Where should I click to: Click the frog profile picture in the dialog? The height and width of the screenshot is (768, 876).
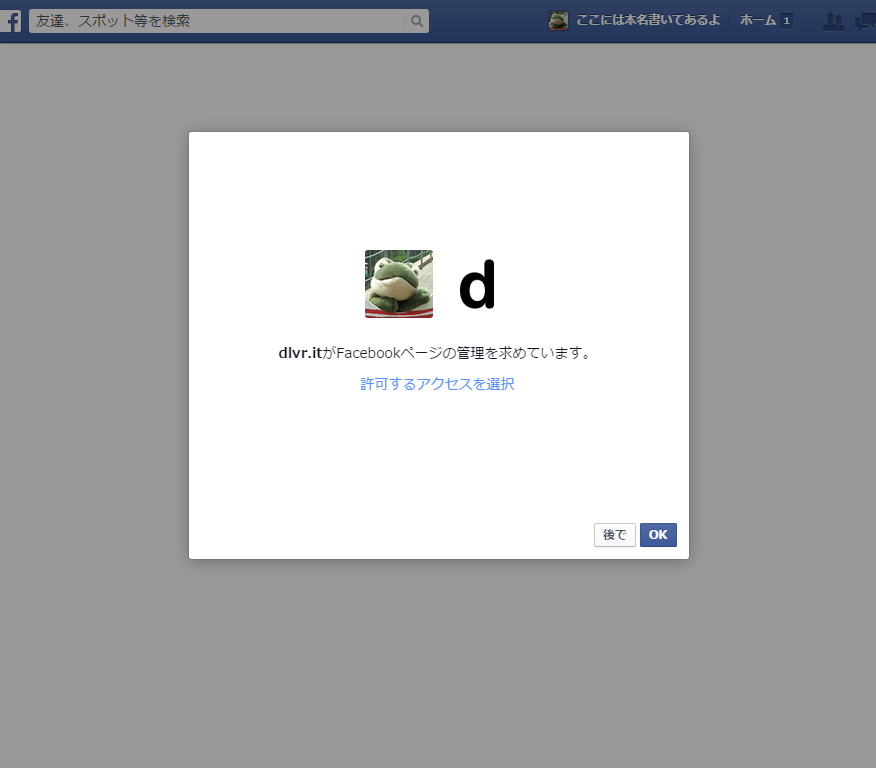coord(399,284)
